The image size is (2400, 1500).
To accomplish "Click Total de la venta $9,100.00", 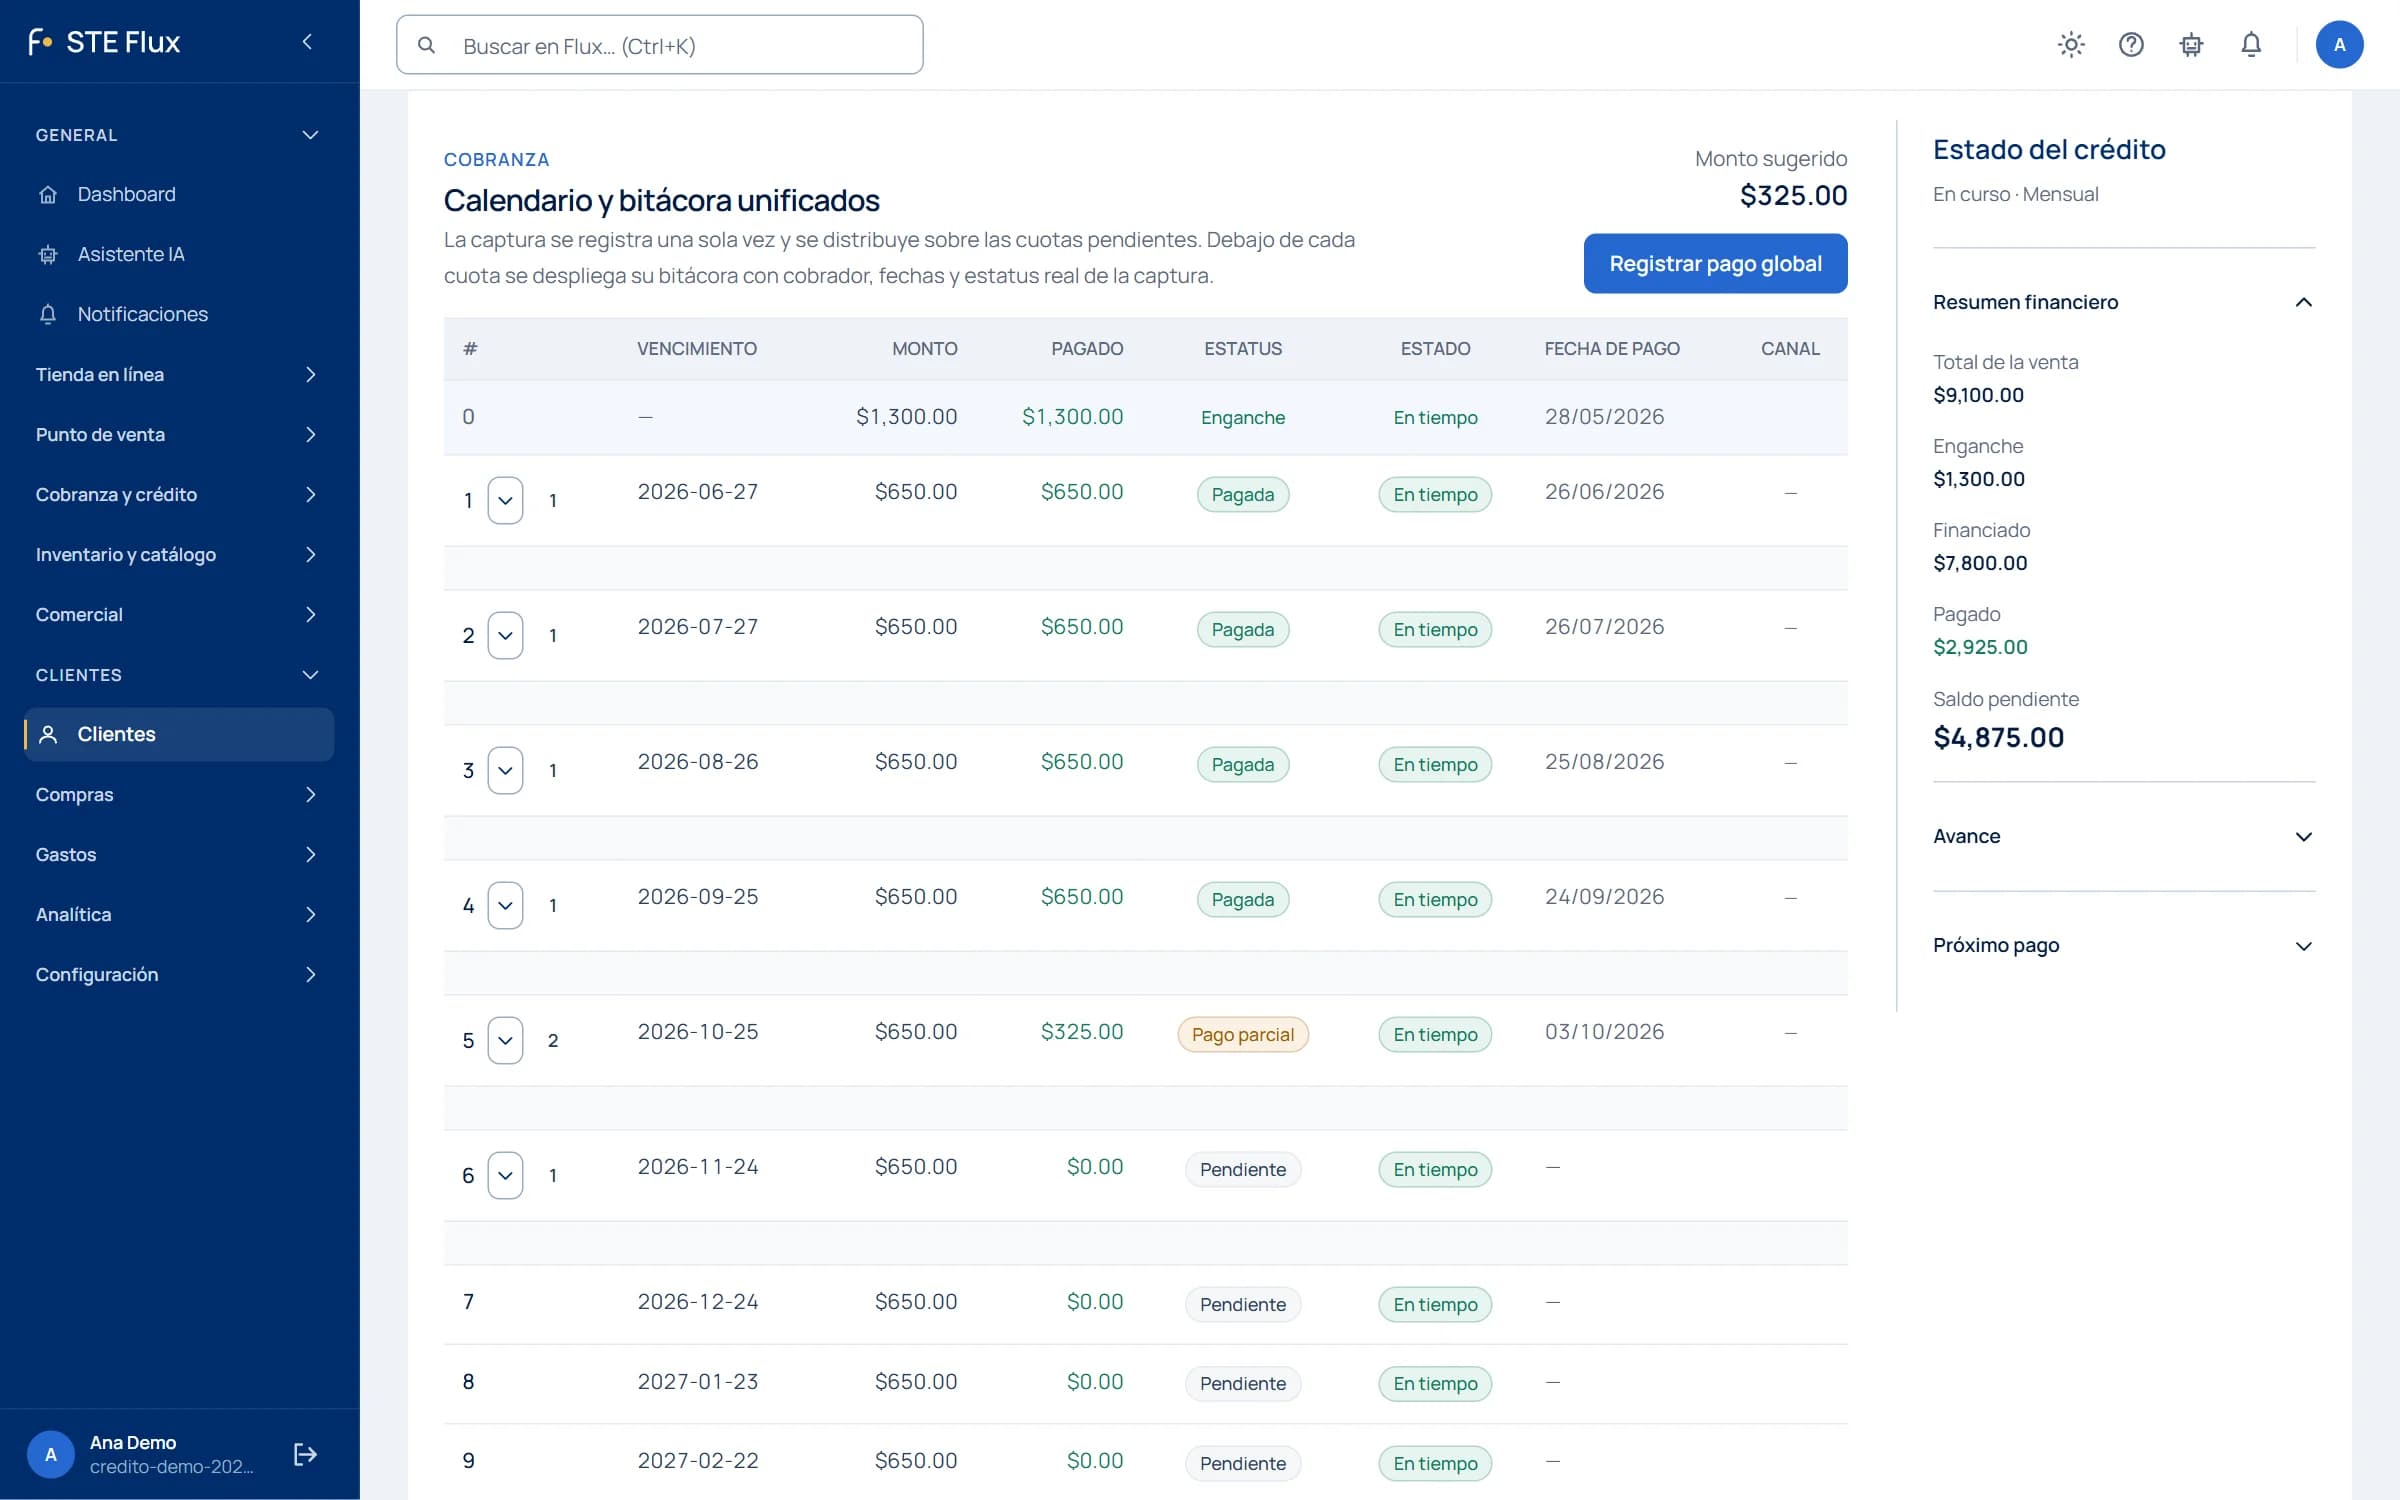I will click(x=1978, y=394).
